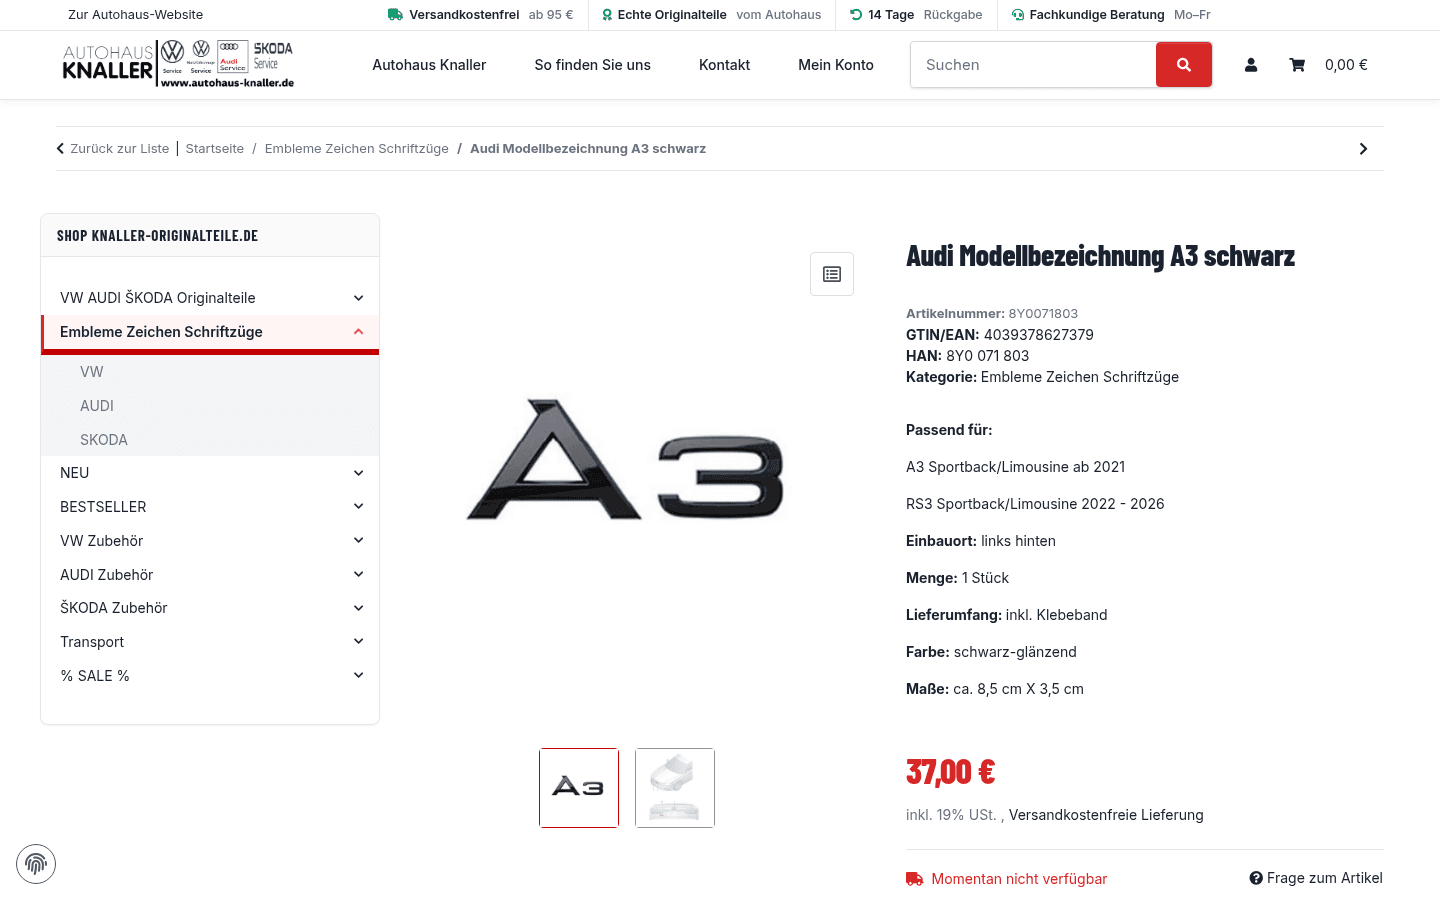Open the Autohaus Knaller menu
The image size is (1440, 900).
(x=429, y=65)
